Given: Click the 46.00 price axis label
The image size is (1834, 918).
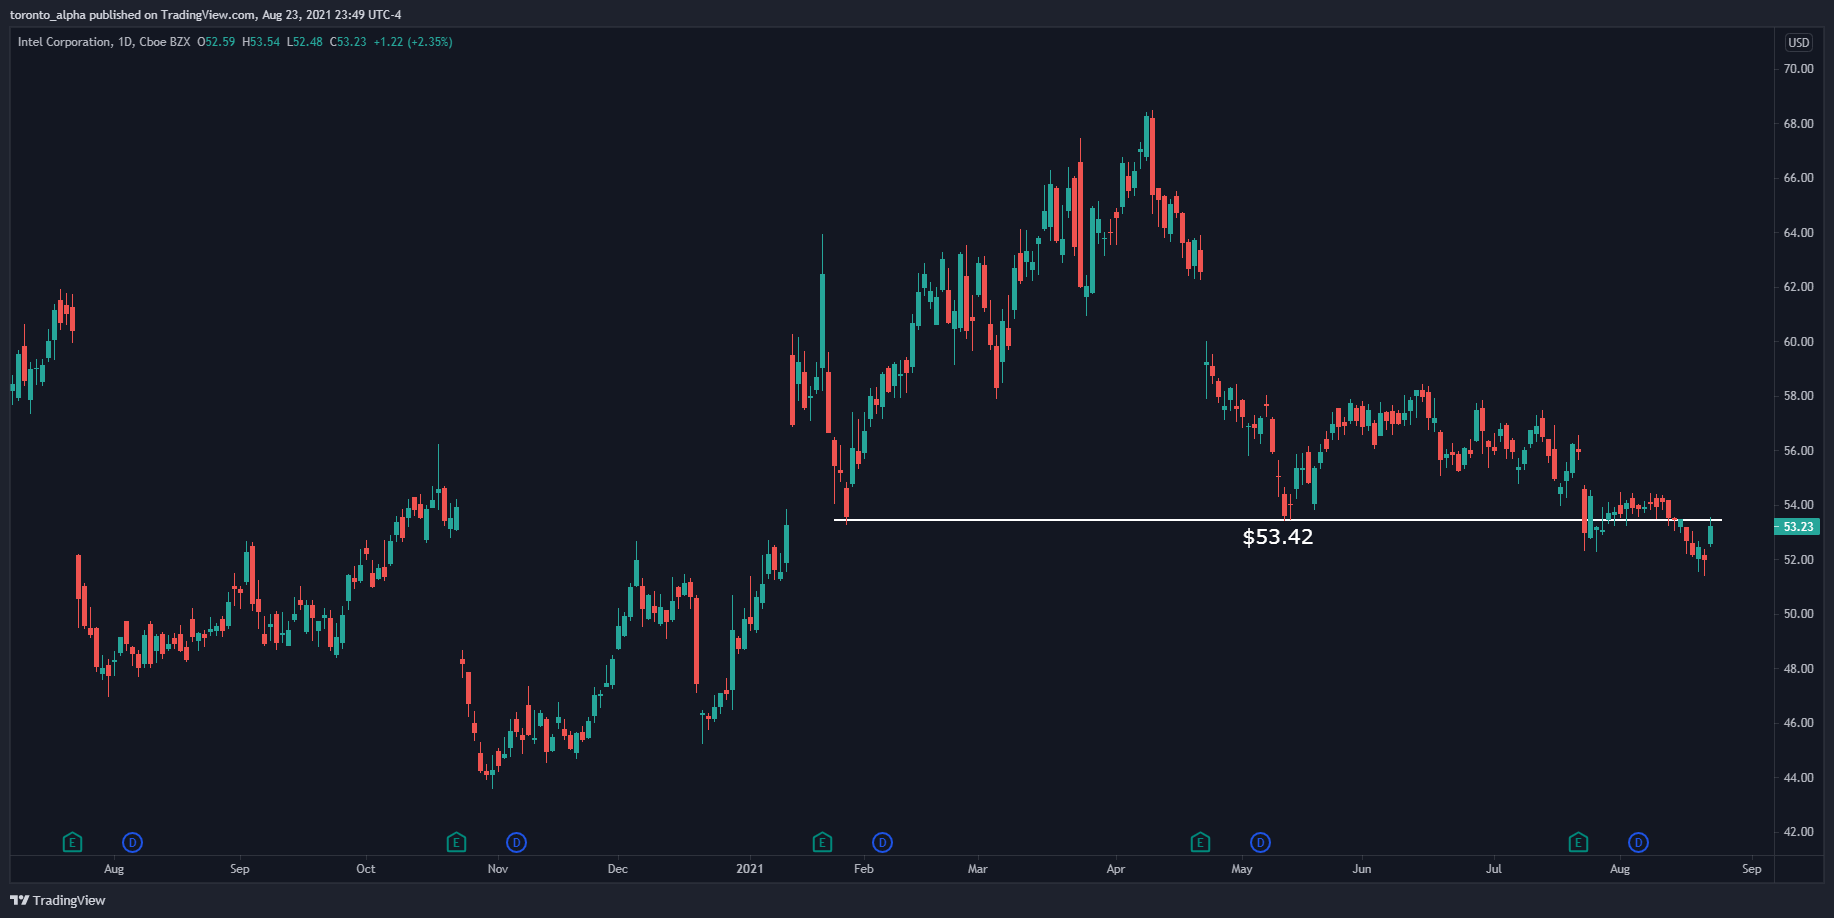Looking at the screenshot, I should click(1798, 723).
